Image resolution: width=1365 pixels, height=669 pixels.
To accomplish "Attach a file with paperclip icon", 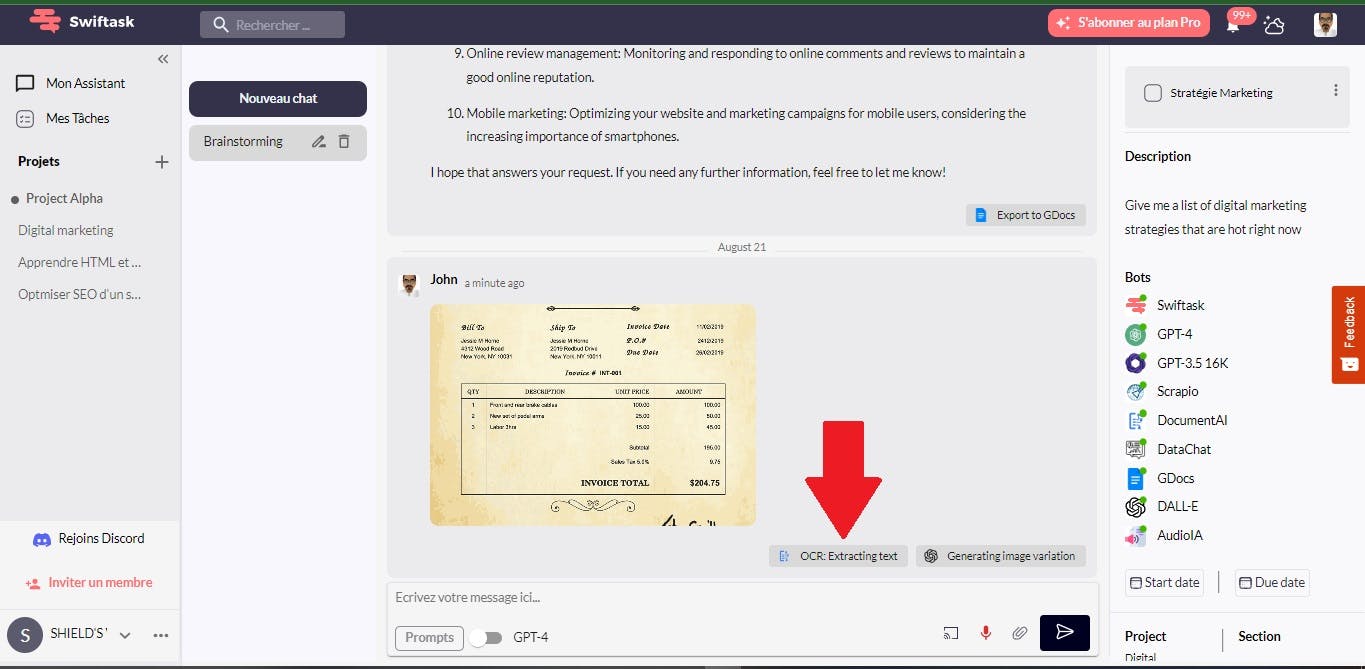I will coord(1019,633).
